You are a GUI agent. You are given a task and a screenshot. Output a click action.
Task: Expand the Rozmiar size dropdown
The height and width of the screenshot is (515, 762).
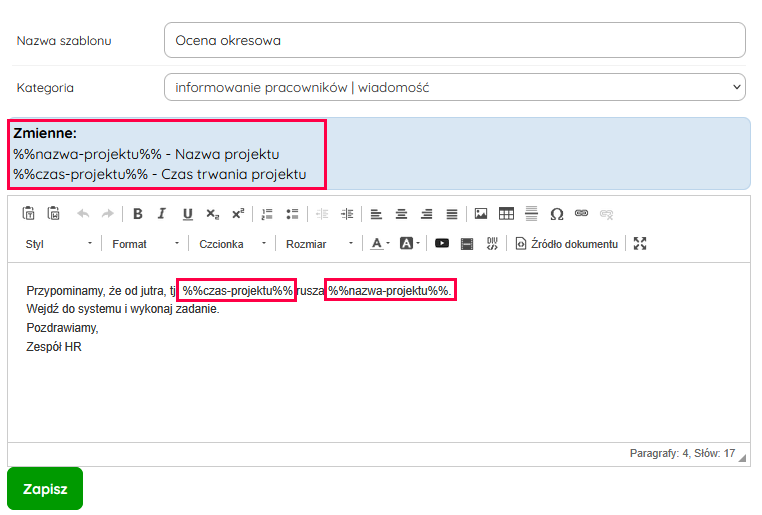(320, 243)
